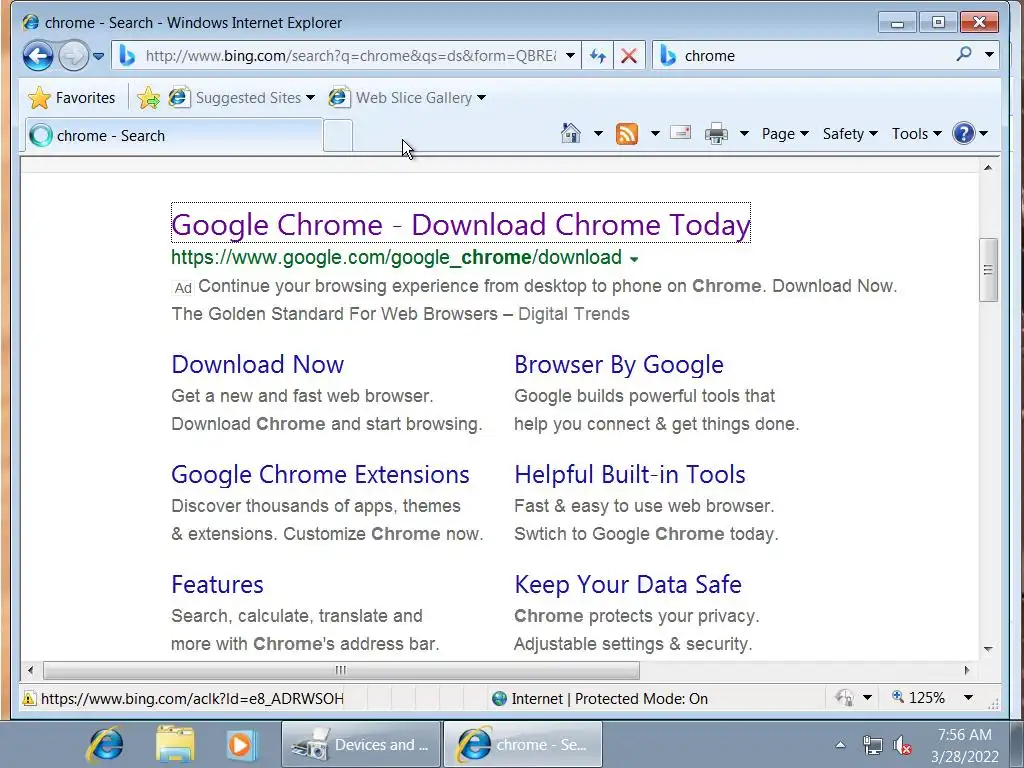Click the muted volume tray icon
The width and height of the screenshot is (1024, 768).
tap(903, 745)
